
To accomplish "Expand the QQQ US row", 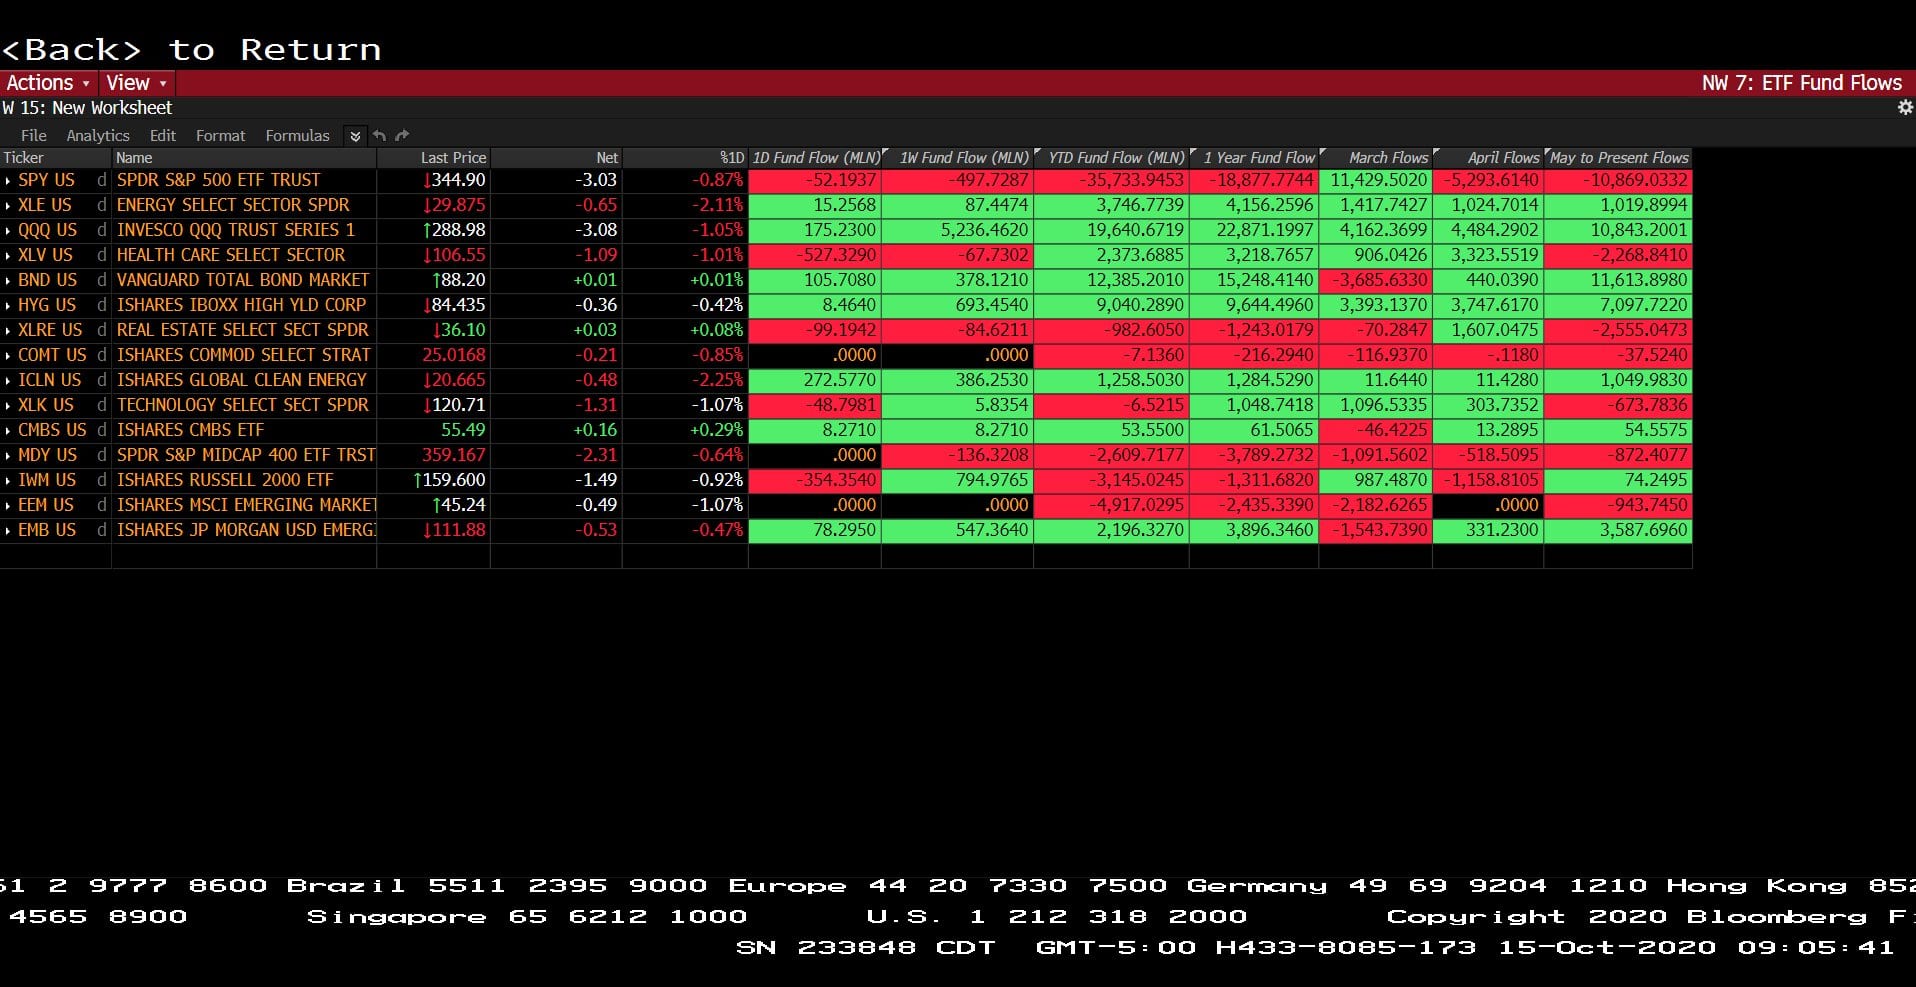I will tap(8, 230).
